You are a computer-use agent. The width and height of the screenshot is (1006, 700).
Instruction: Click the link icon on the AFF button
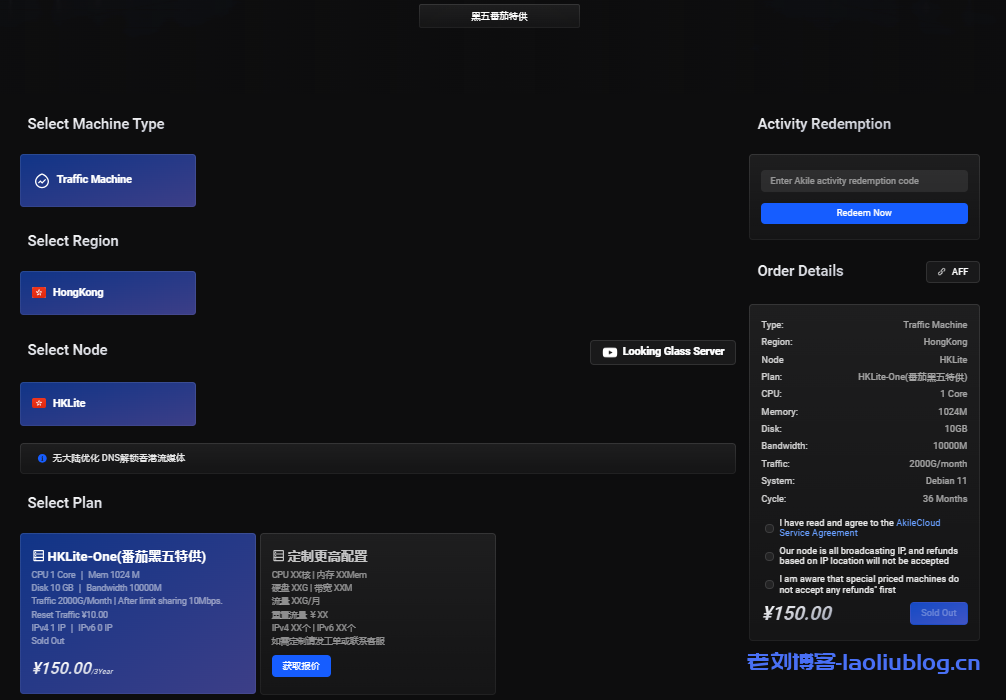point(941,272)
